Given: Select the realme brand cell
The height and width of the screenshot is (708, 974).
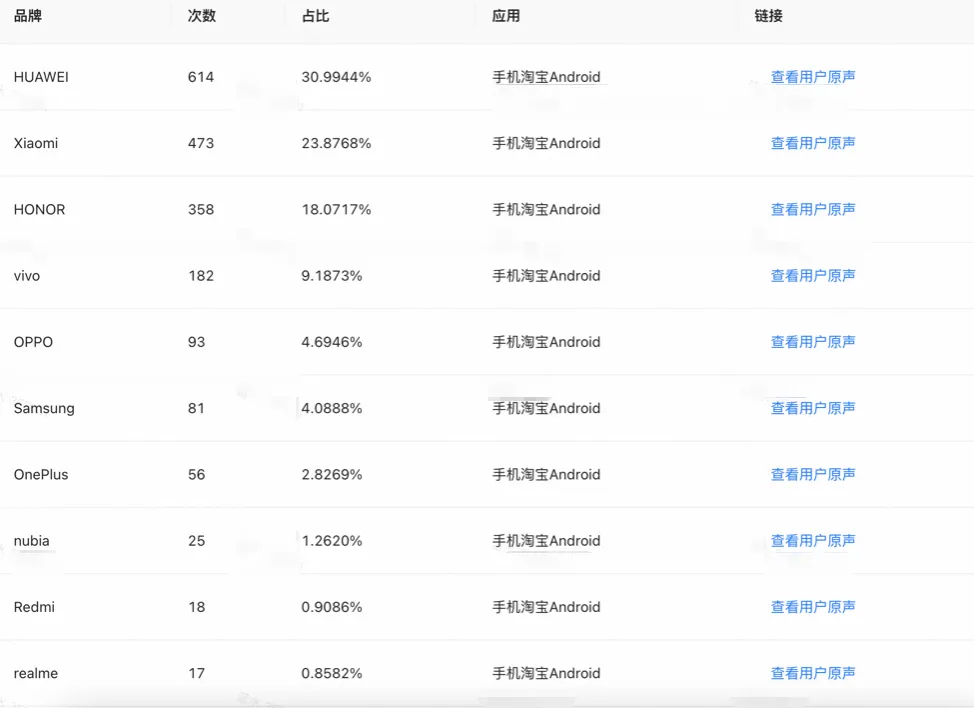Looking at the screenshot, I should 36,673.
